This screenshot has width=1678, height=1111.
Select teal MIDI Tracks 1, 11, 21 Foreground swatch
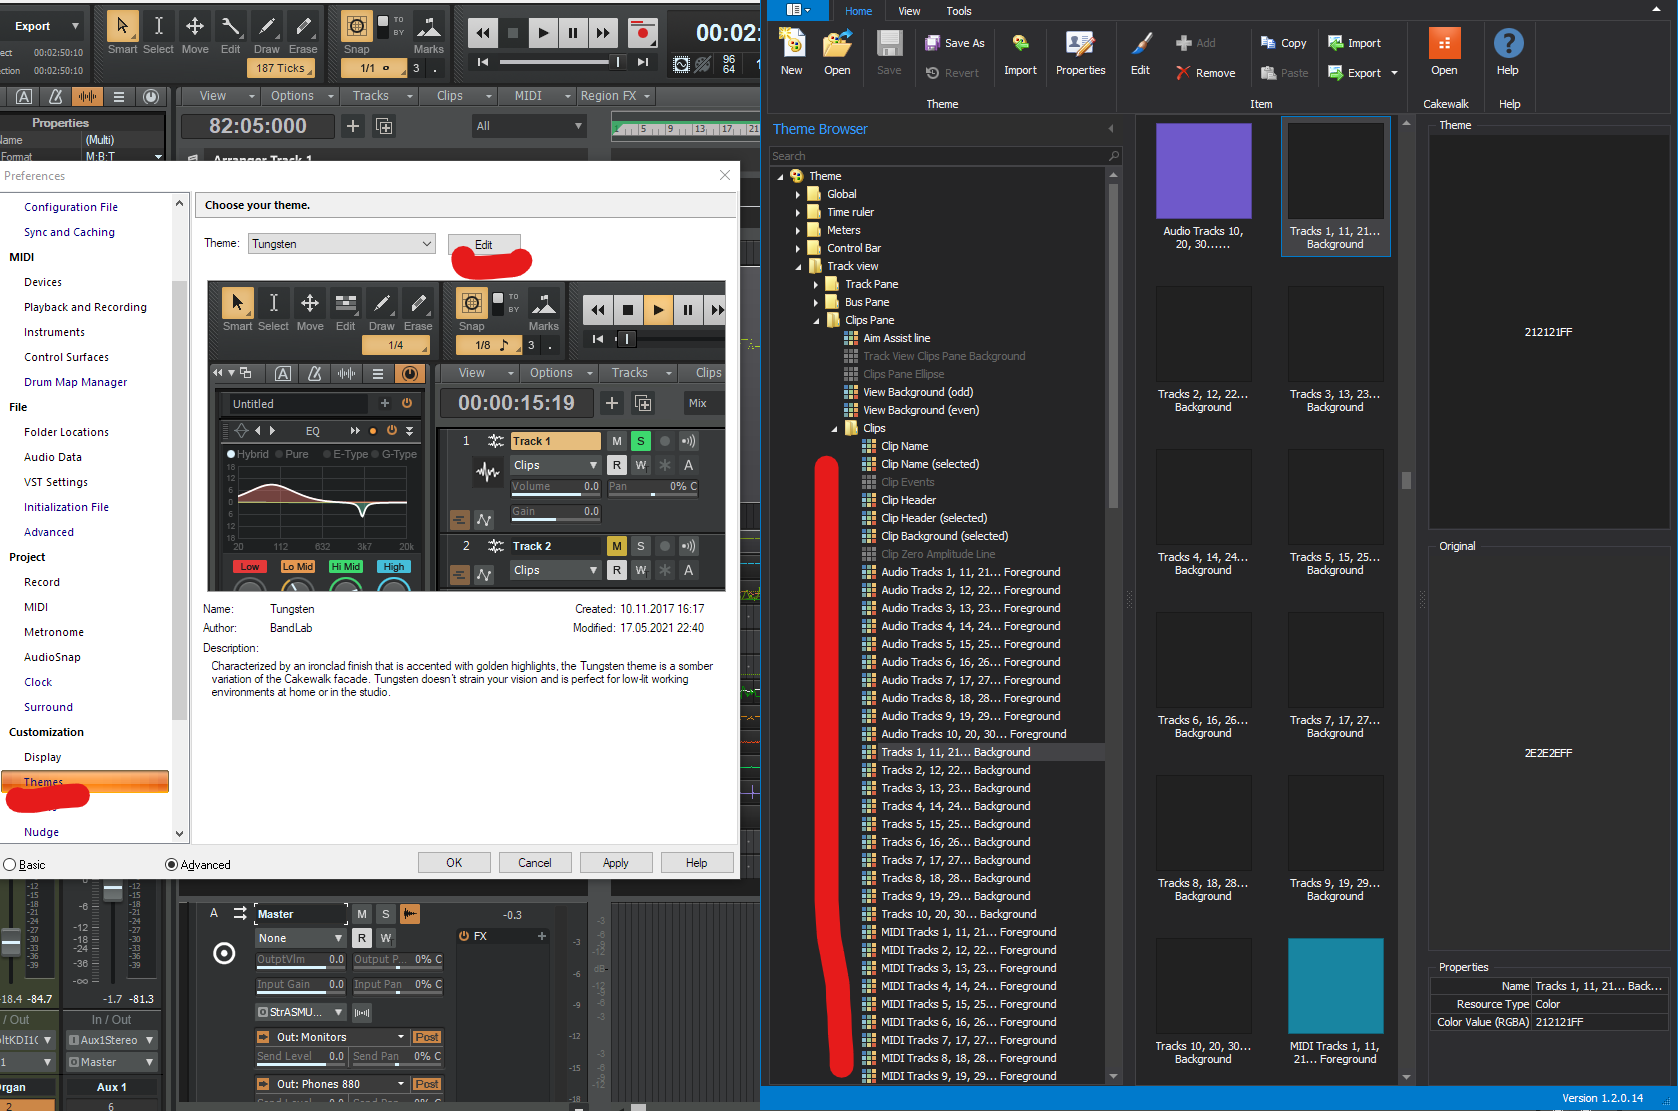[1335, 986]
